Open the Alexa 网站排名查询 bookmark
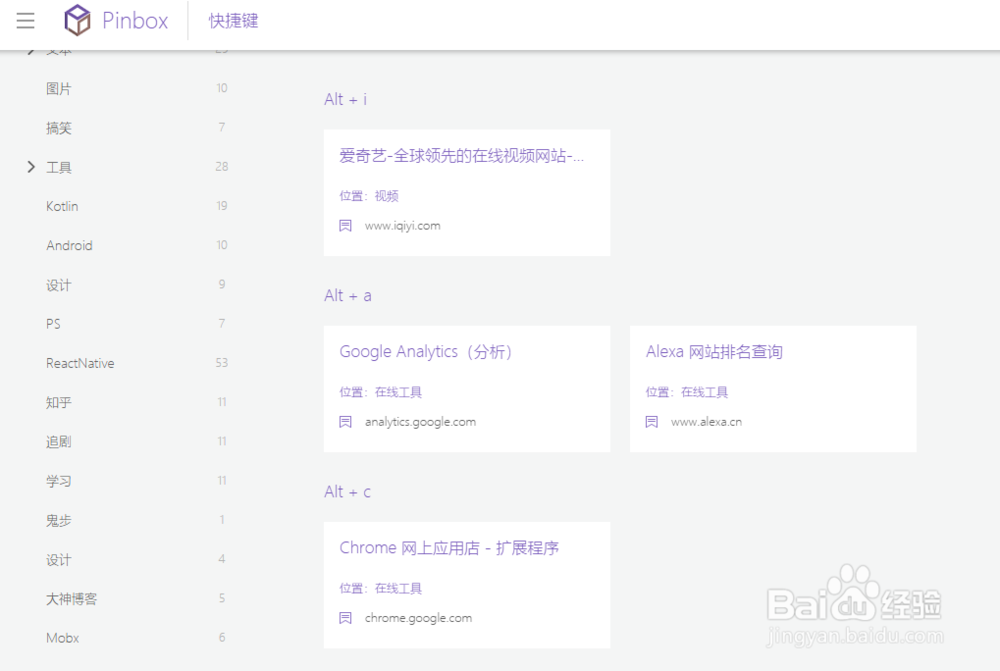The width and height of the screenshot is (1000, 671). tap(714, 351)
